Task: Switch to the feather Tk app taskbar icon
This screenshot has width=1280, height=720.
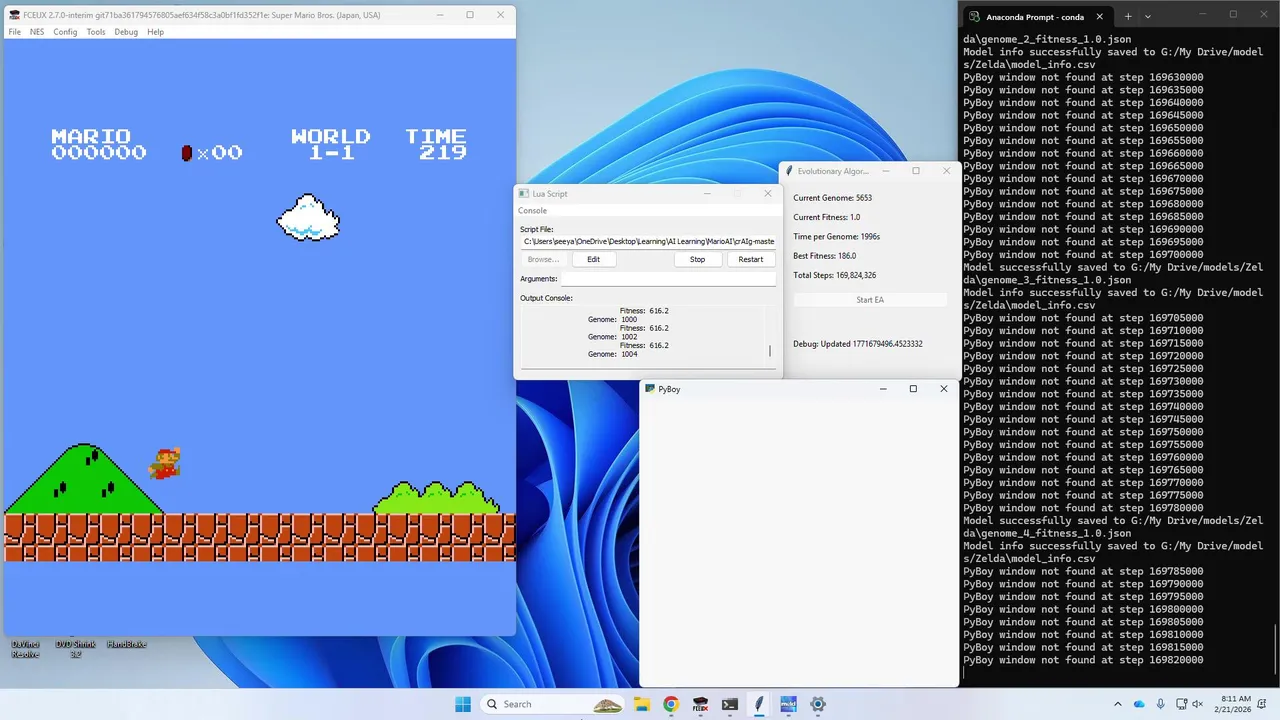Action: click(759, 704)
